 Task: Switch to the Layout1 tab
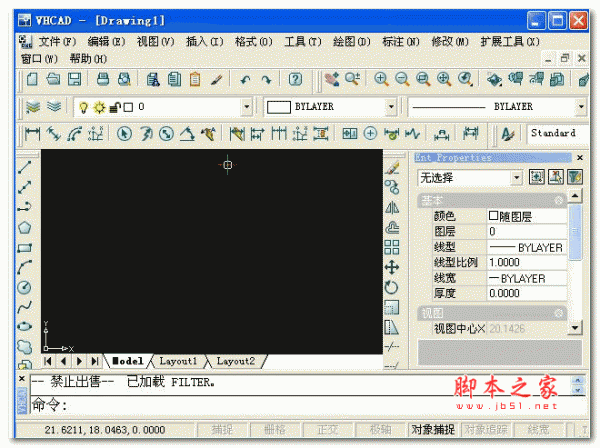pos(178,361)
